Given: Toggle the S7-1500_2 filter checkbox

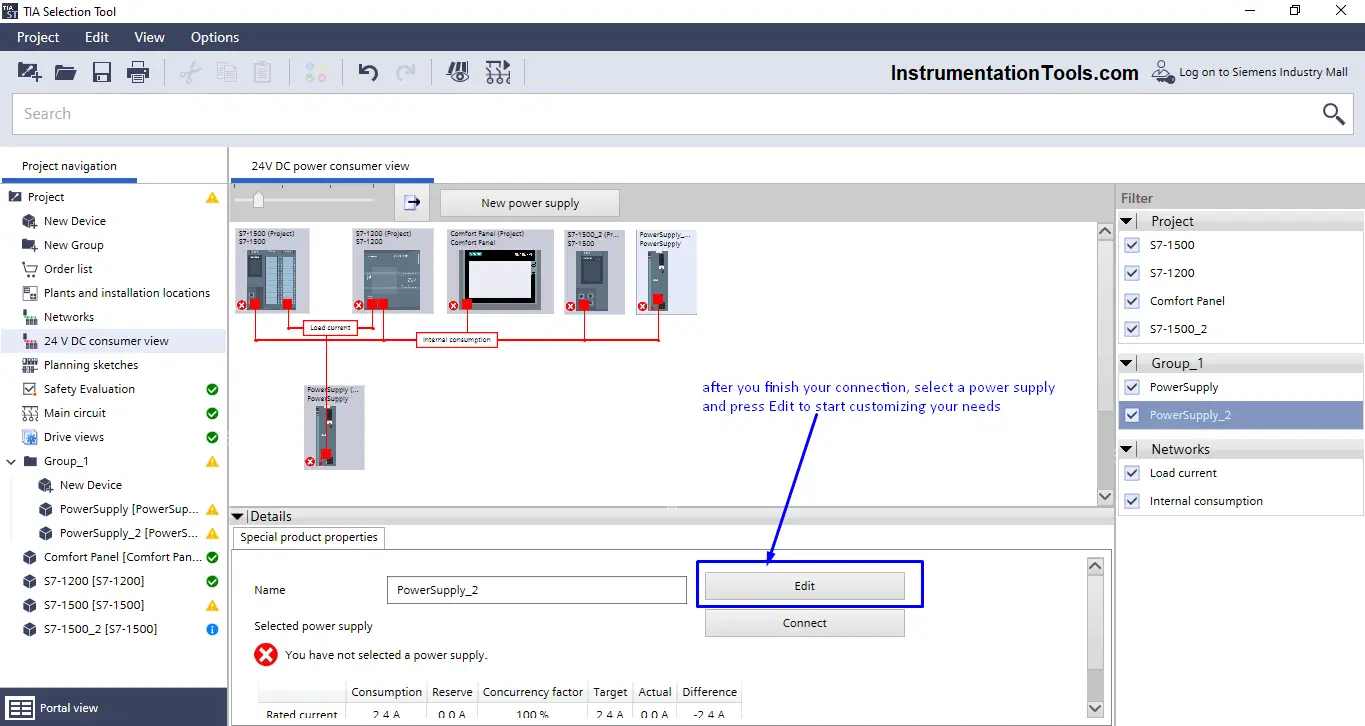Looking at the screenshot, I should coord(1132,329).
